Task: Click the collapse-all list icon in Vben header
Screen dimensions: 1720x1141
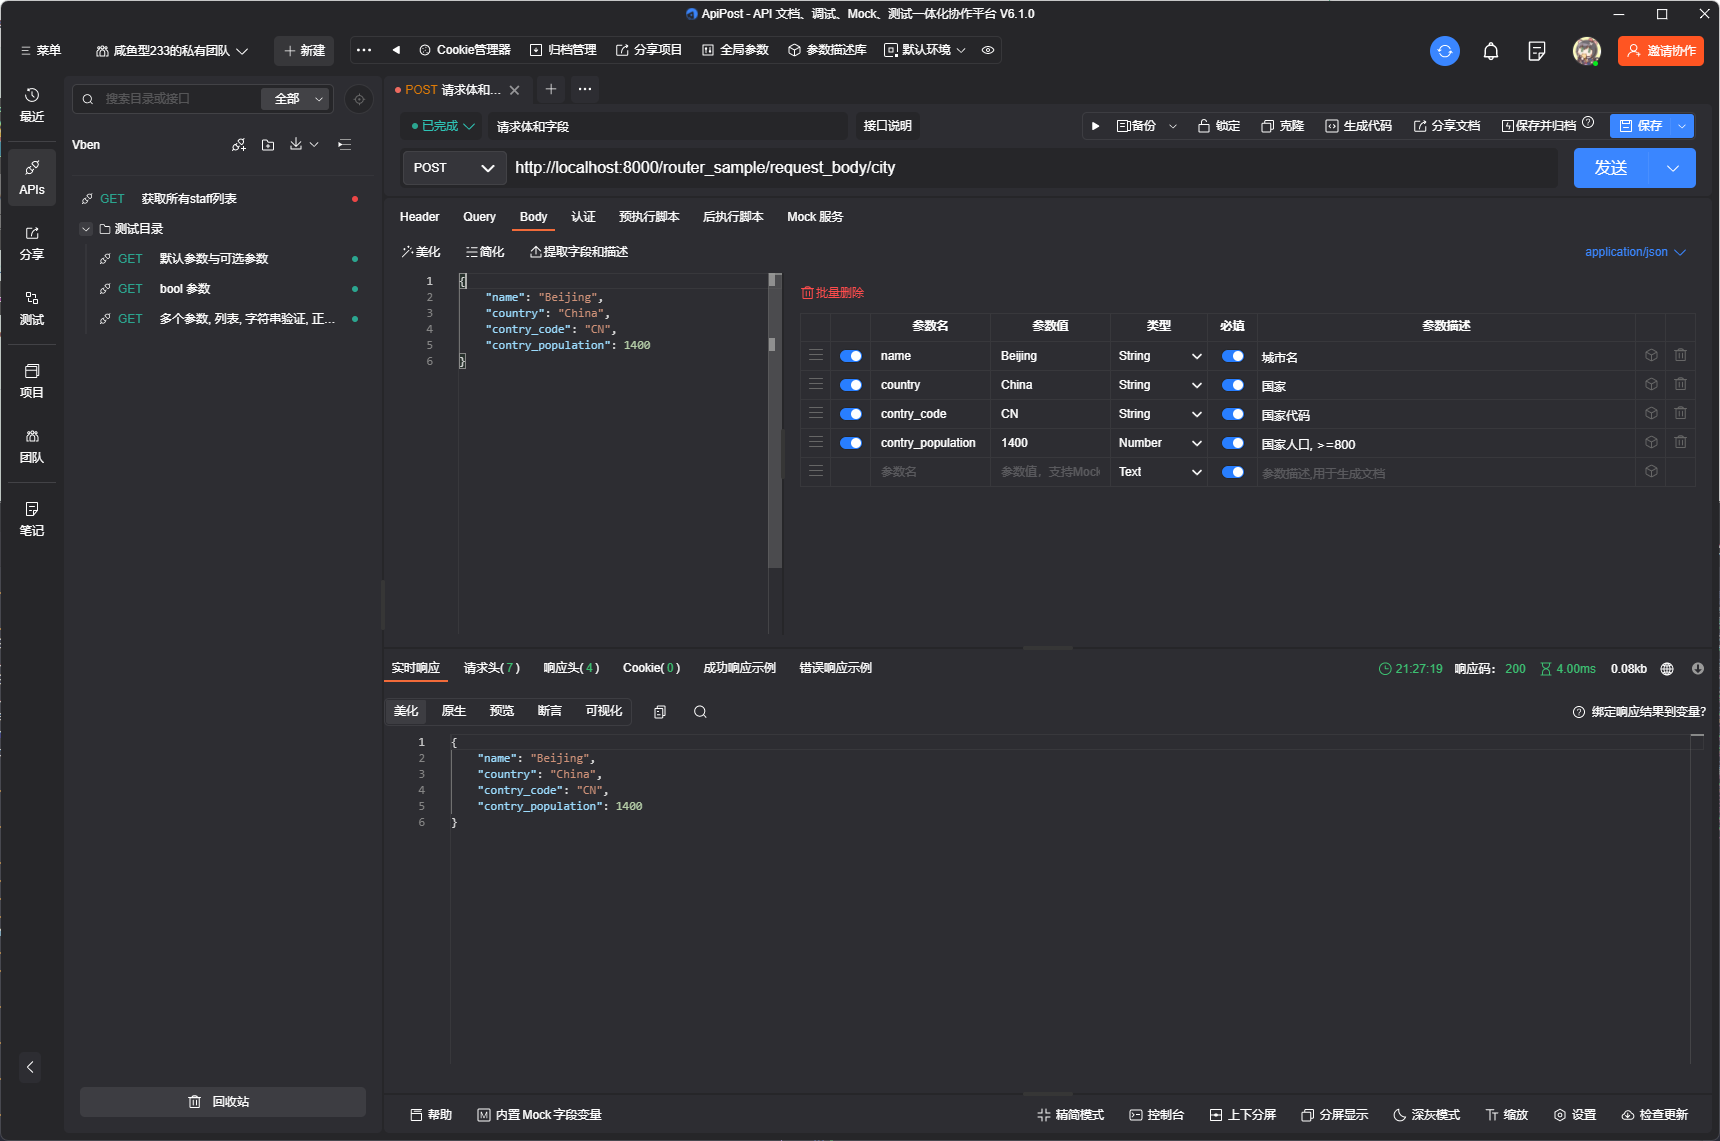Action: coord(345,145)
